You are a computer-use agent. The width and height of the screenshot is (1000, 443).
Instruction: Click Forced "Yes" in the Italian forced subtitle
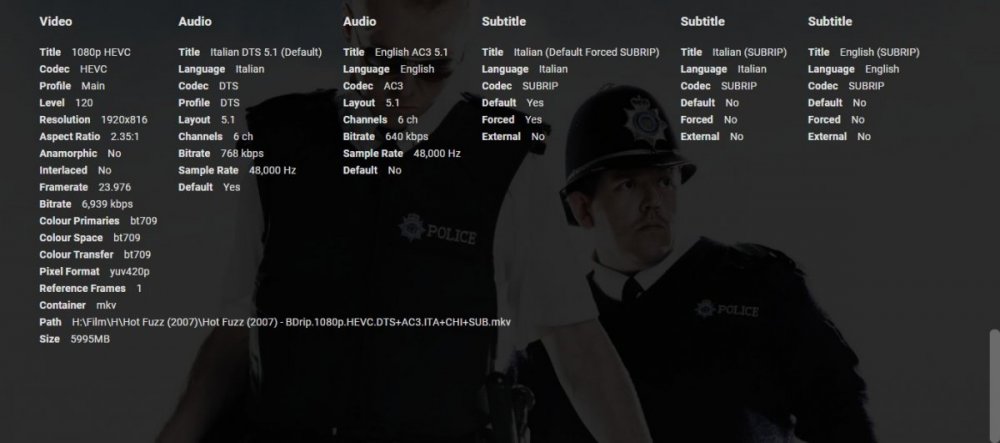pyautogui.click(x=533, y=120)
